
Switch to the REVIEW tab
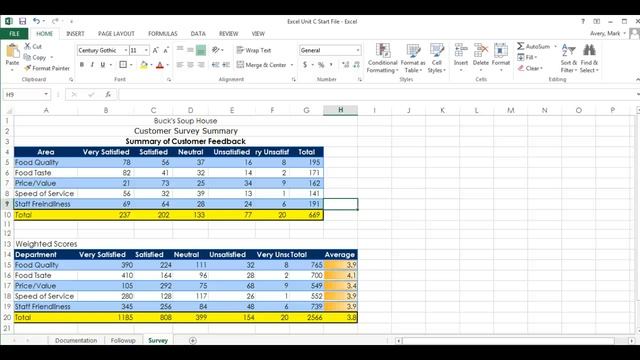click(x=228, y=33)
